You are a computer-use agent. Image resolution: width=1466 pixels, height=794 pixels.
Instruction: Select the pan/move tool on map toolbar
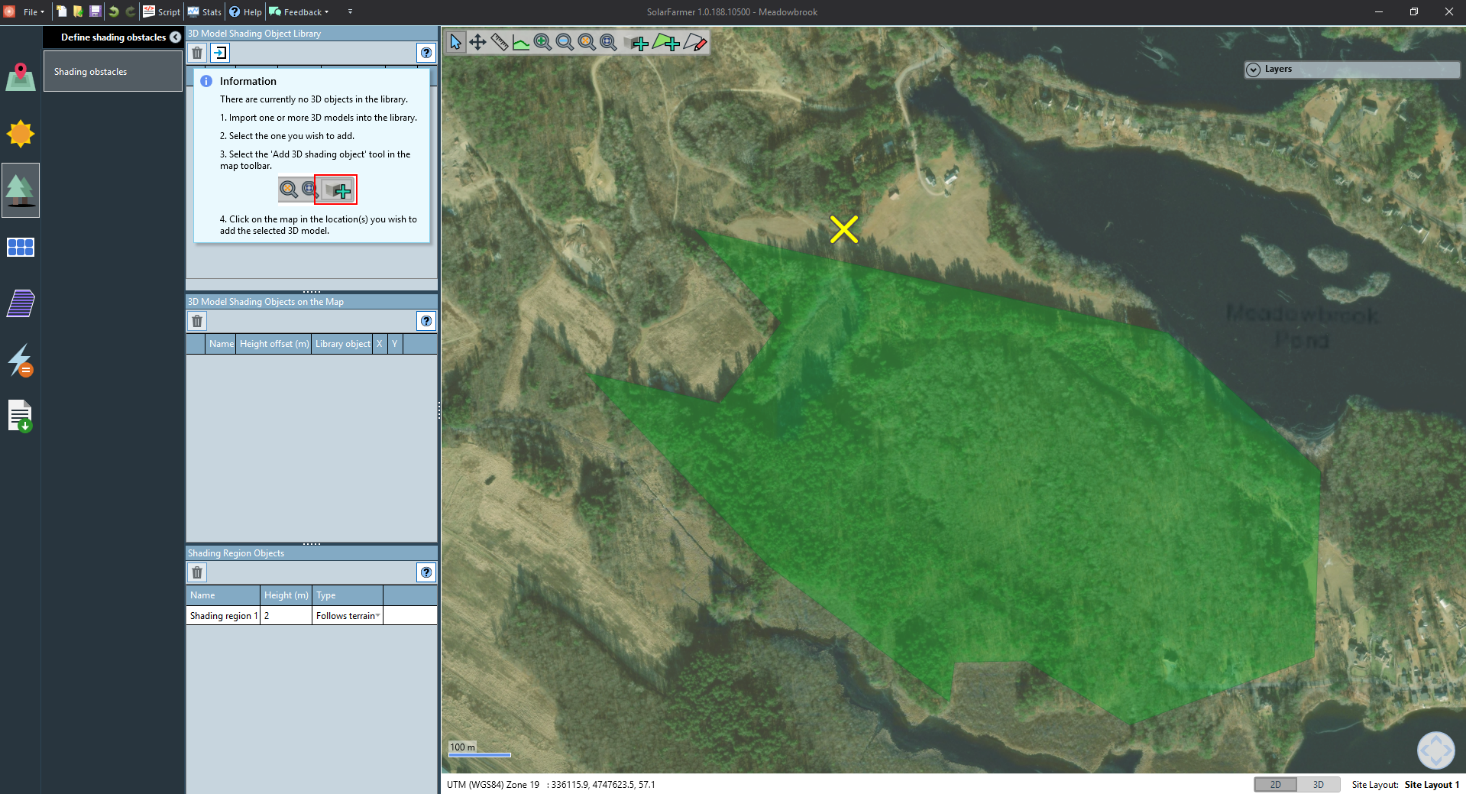[478, 42]
